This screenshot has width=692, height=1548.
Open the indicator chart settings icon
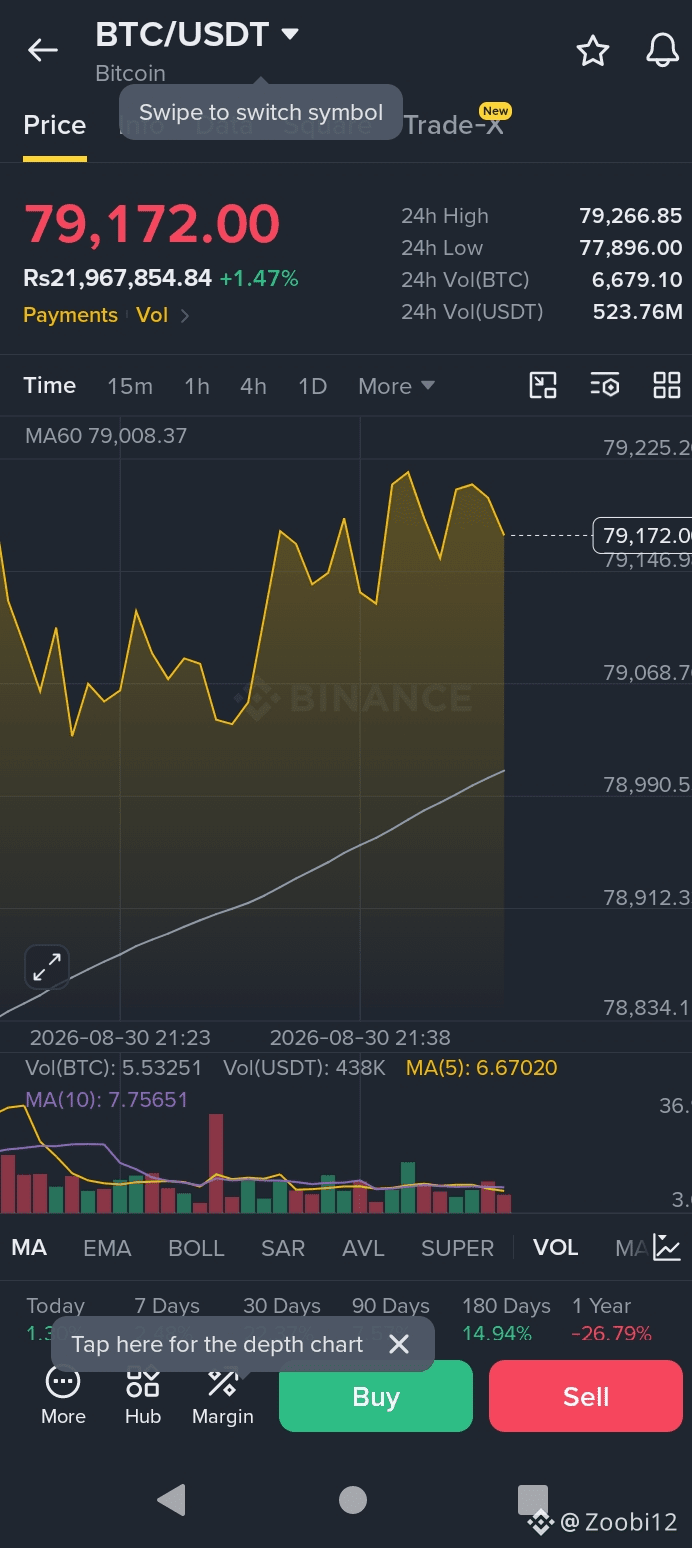667,1247
